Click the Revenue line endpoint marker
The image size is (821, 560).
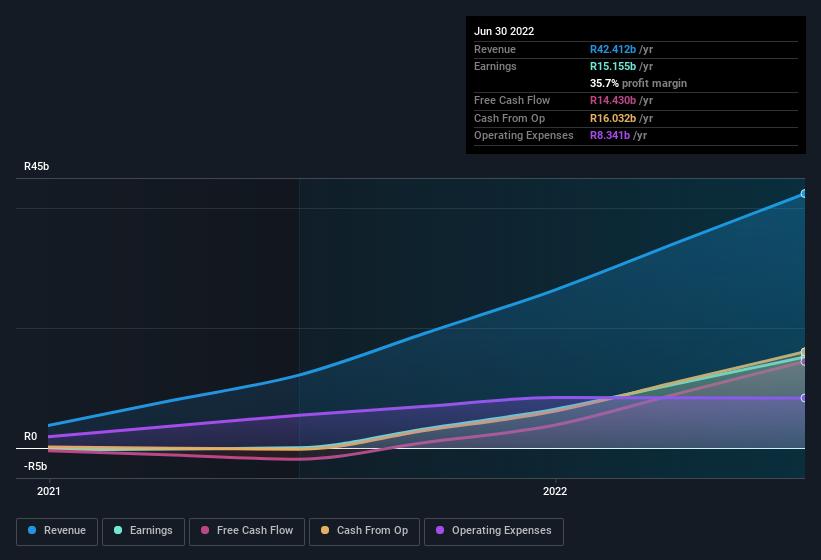pyautogui.click(x=803, y=194)
